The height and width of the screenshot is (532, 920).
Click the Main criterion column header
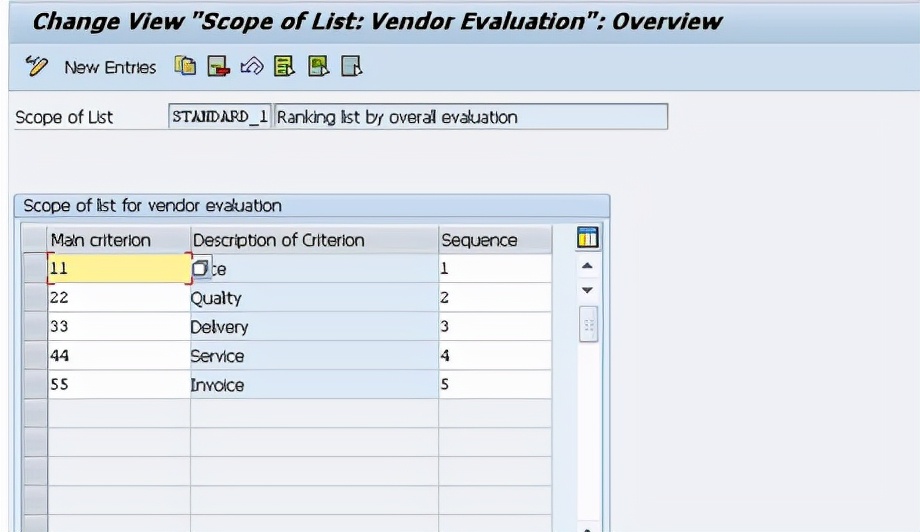(x=119, y=240)
